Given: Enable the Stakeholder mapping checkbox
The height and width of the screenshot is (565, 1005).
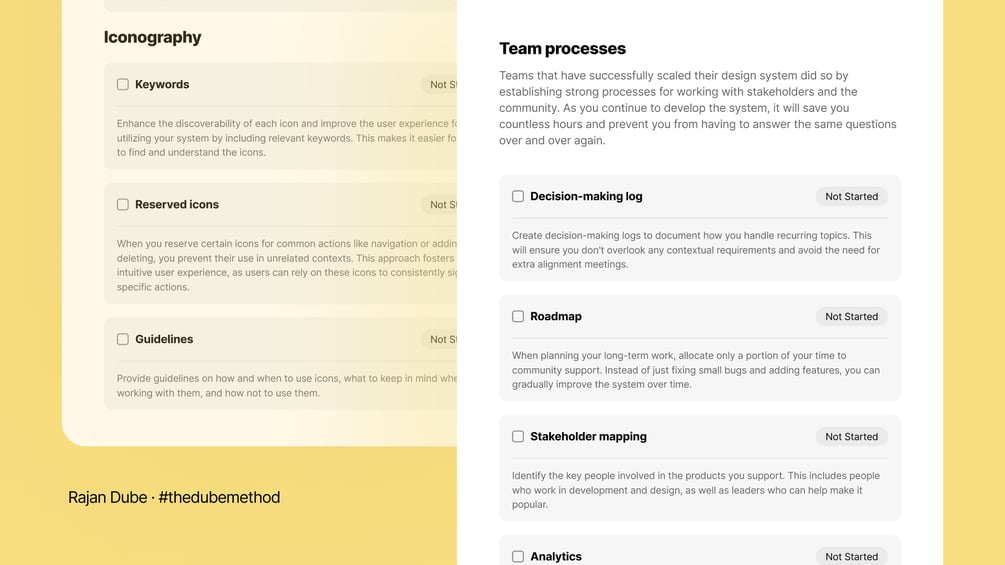Looking at the screenshot, I should [x=518, y=437].
